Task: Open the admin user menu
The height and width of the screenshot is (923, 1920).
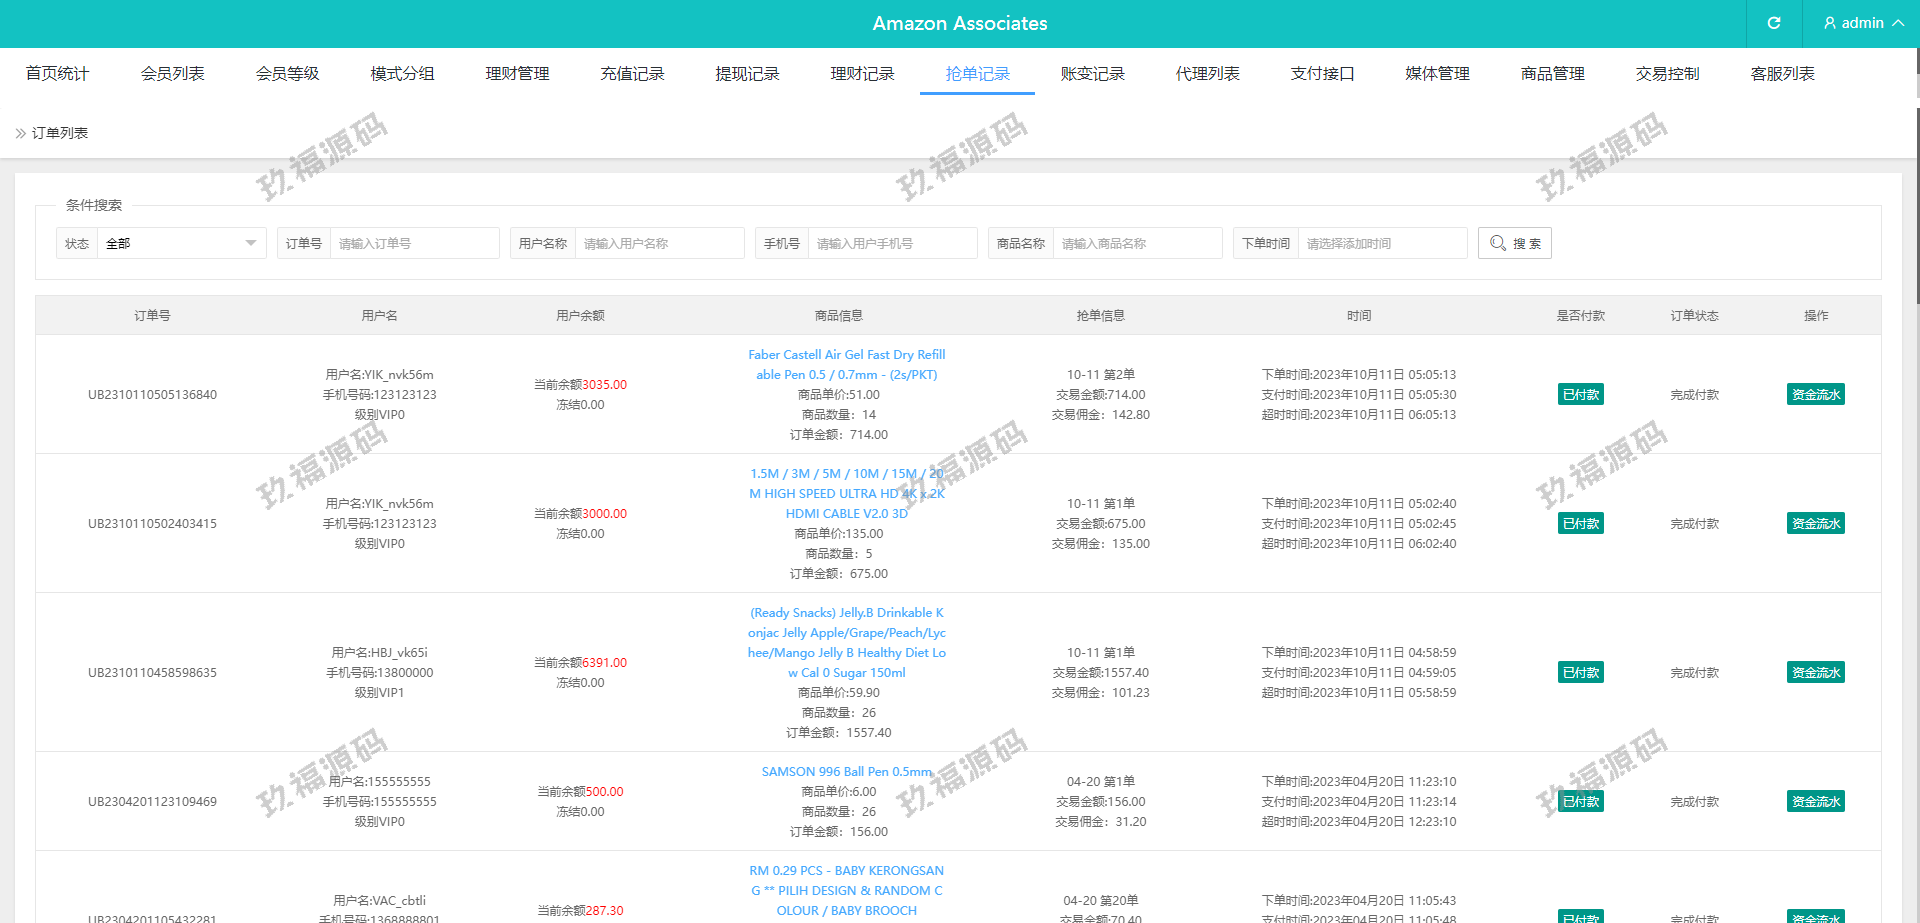Action: pyautogui.click(x=1862, y=23)
